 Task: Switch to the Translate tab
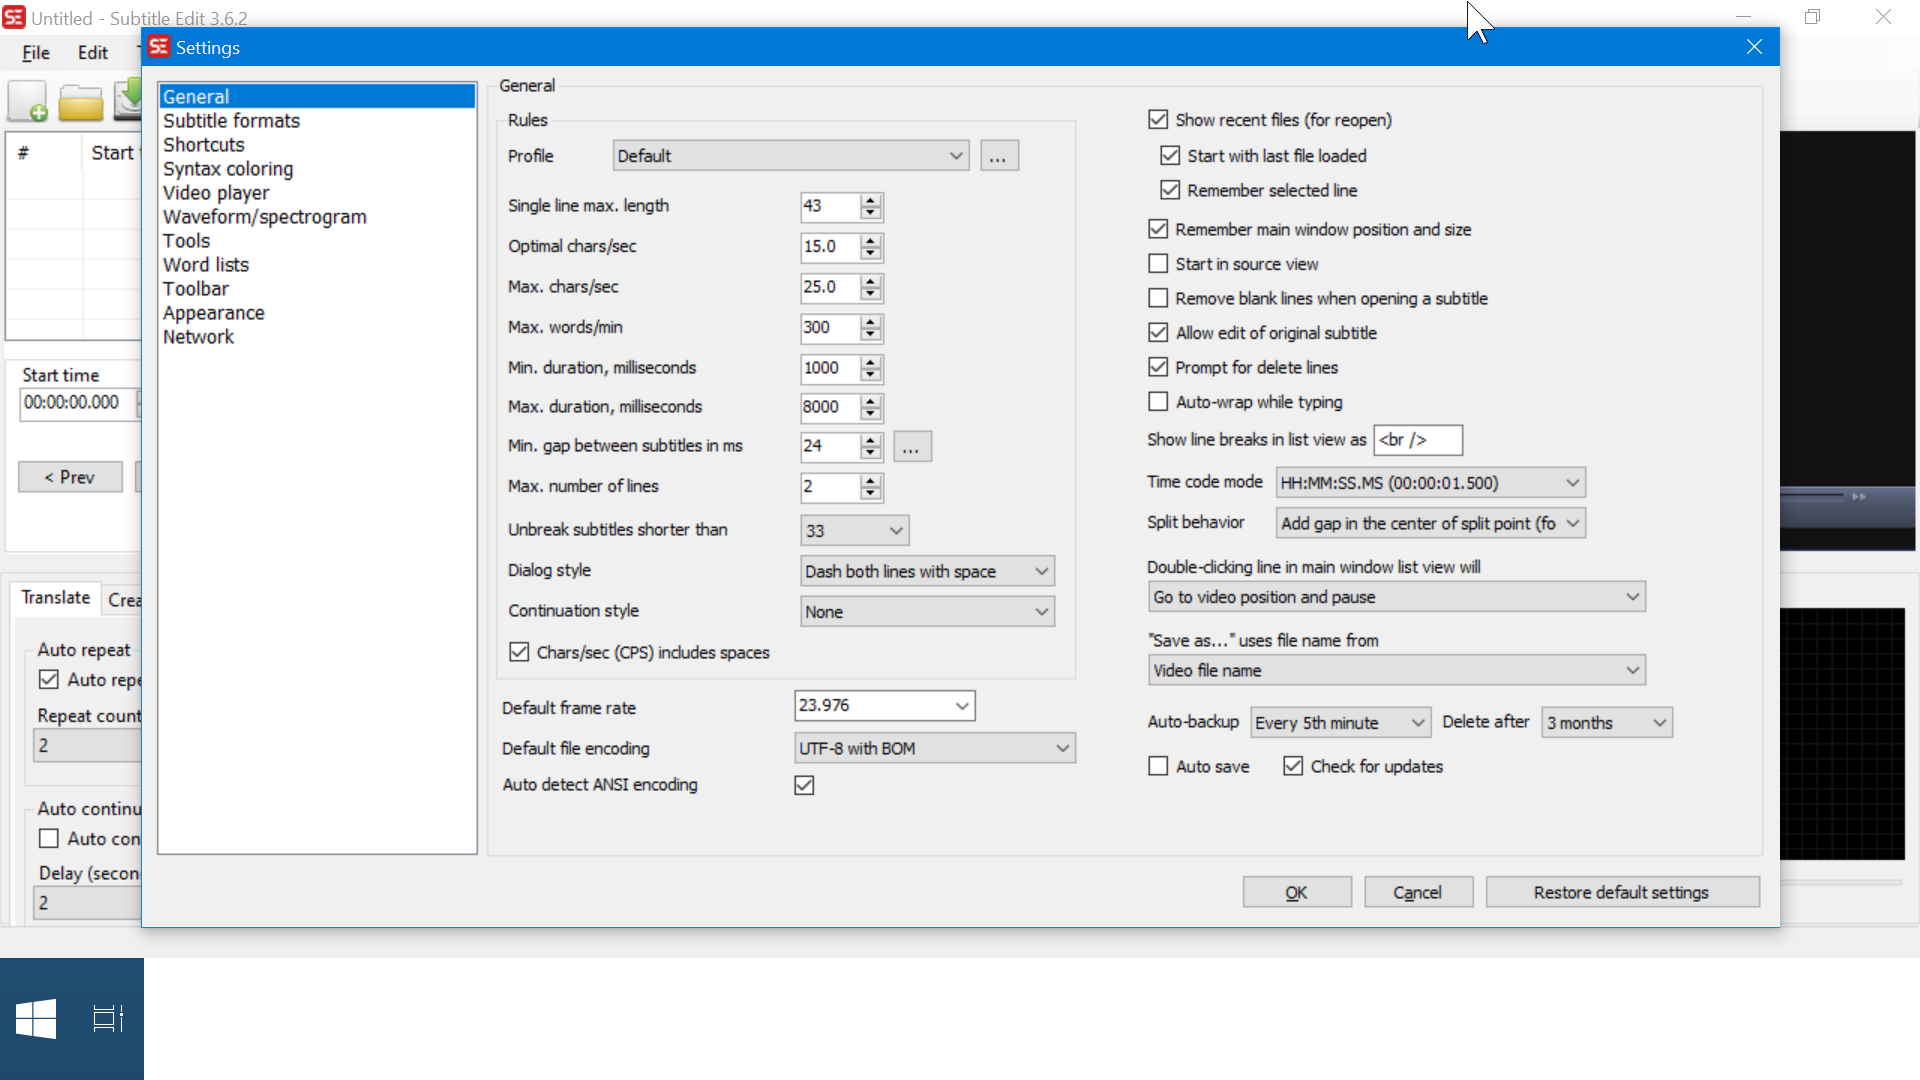click(x=55, y=597)
